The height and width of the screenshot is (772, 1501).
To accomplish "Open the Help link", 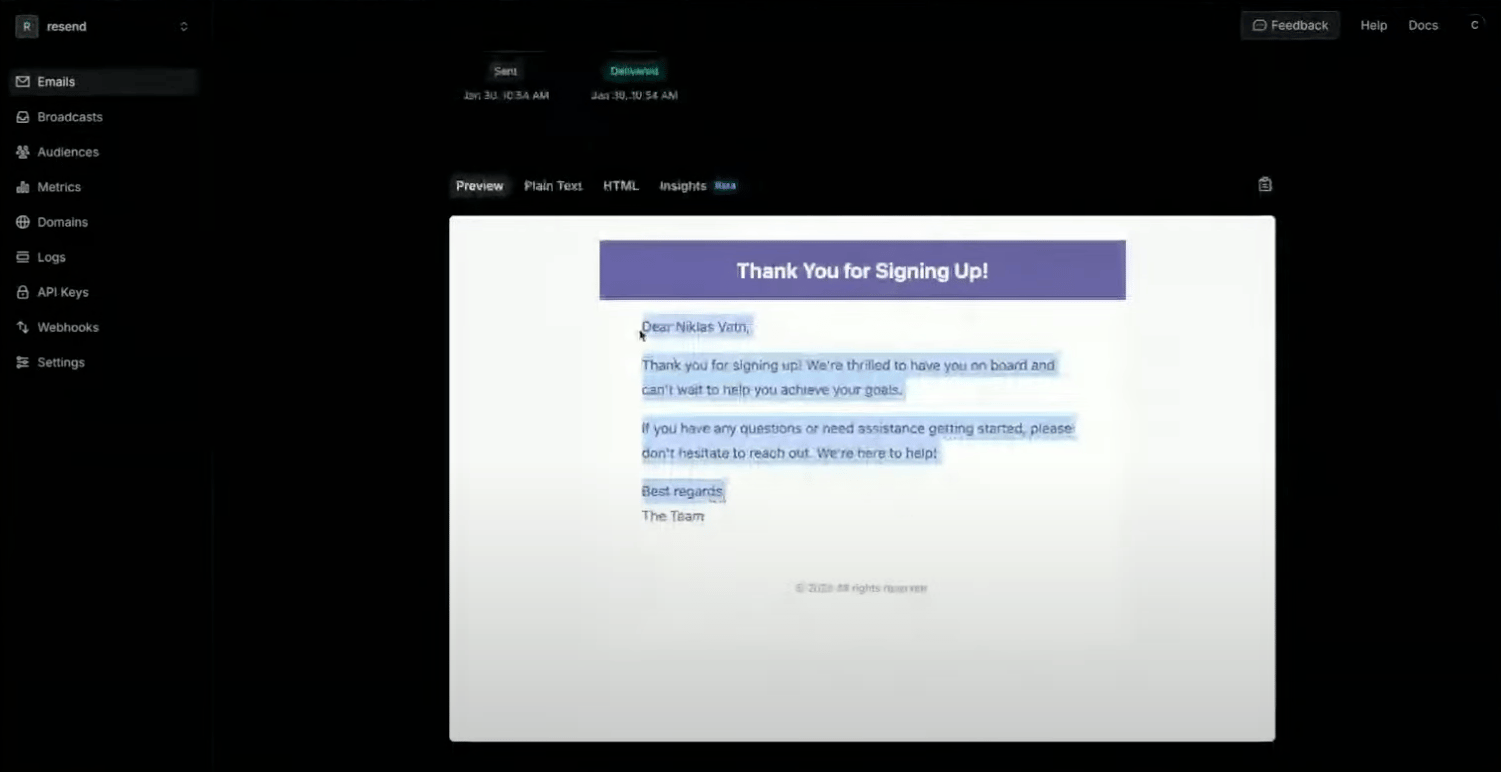I will (x=1374, y=26).
